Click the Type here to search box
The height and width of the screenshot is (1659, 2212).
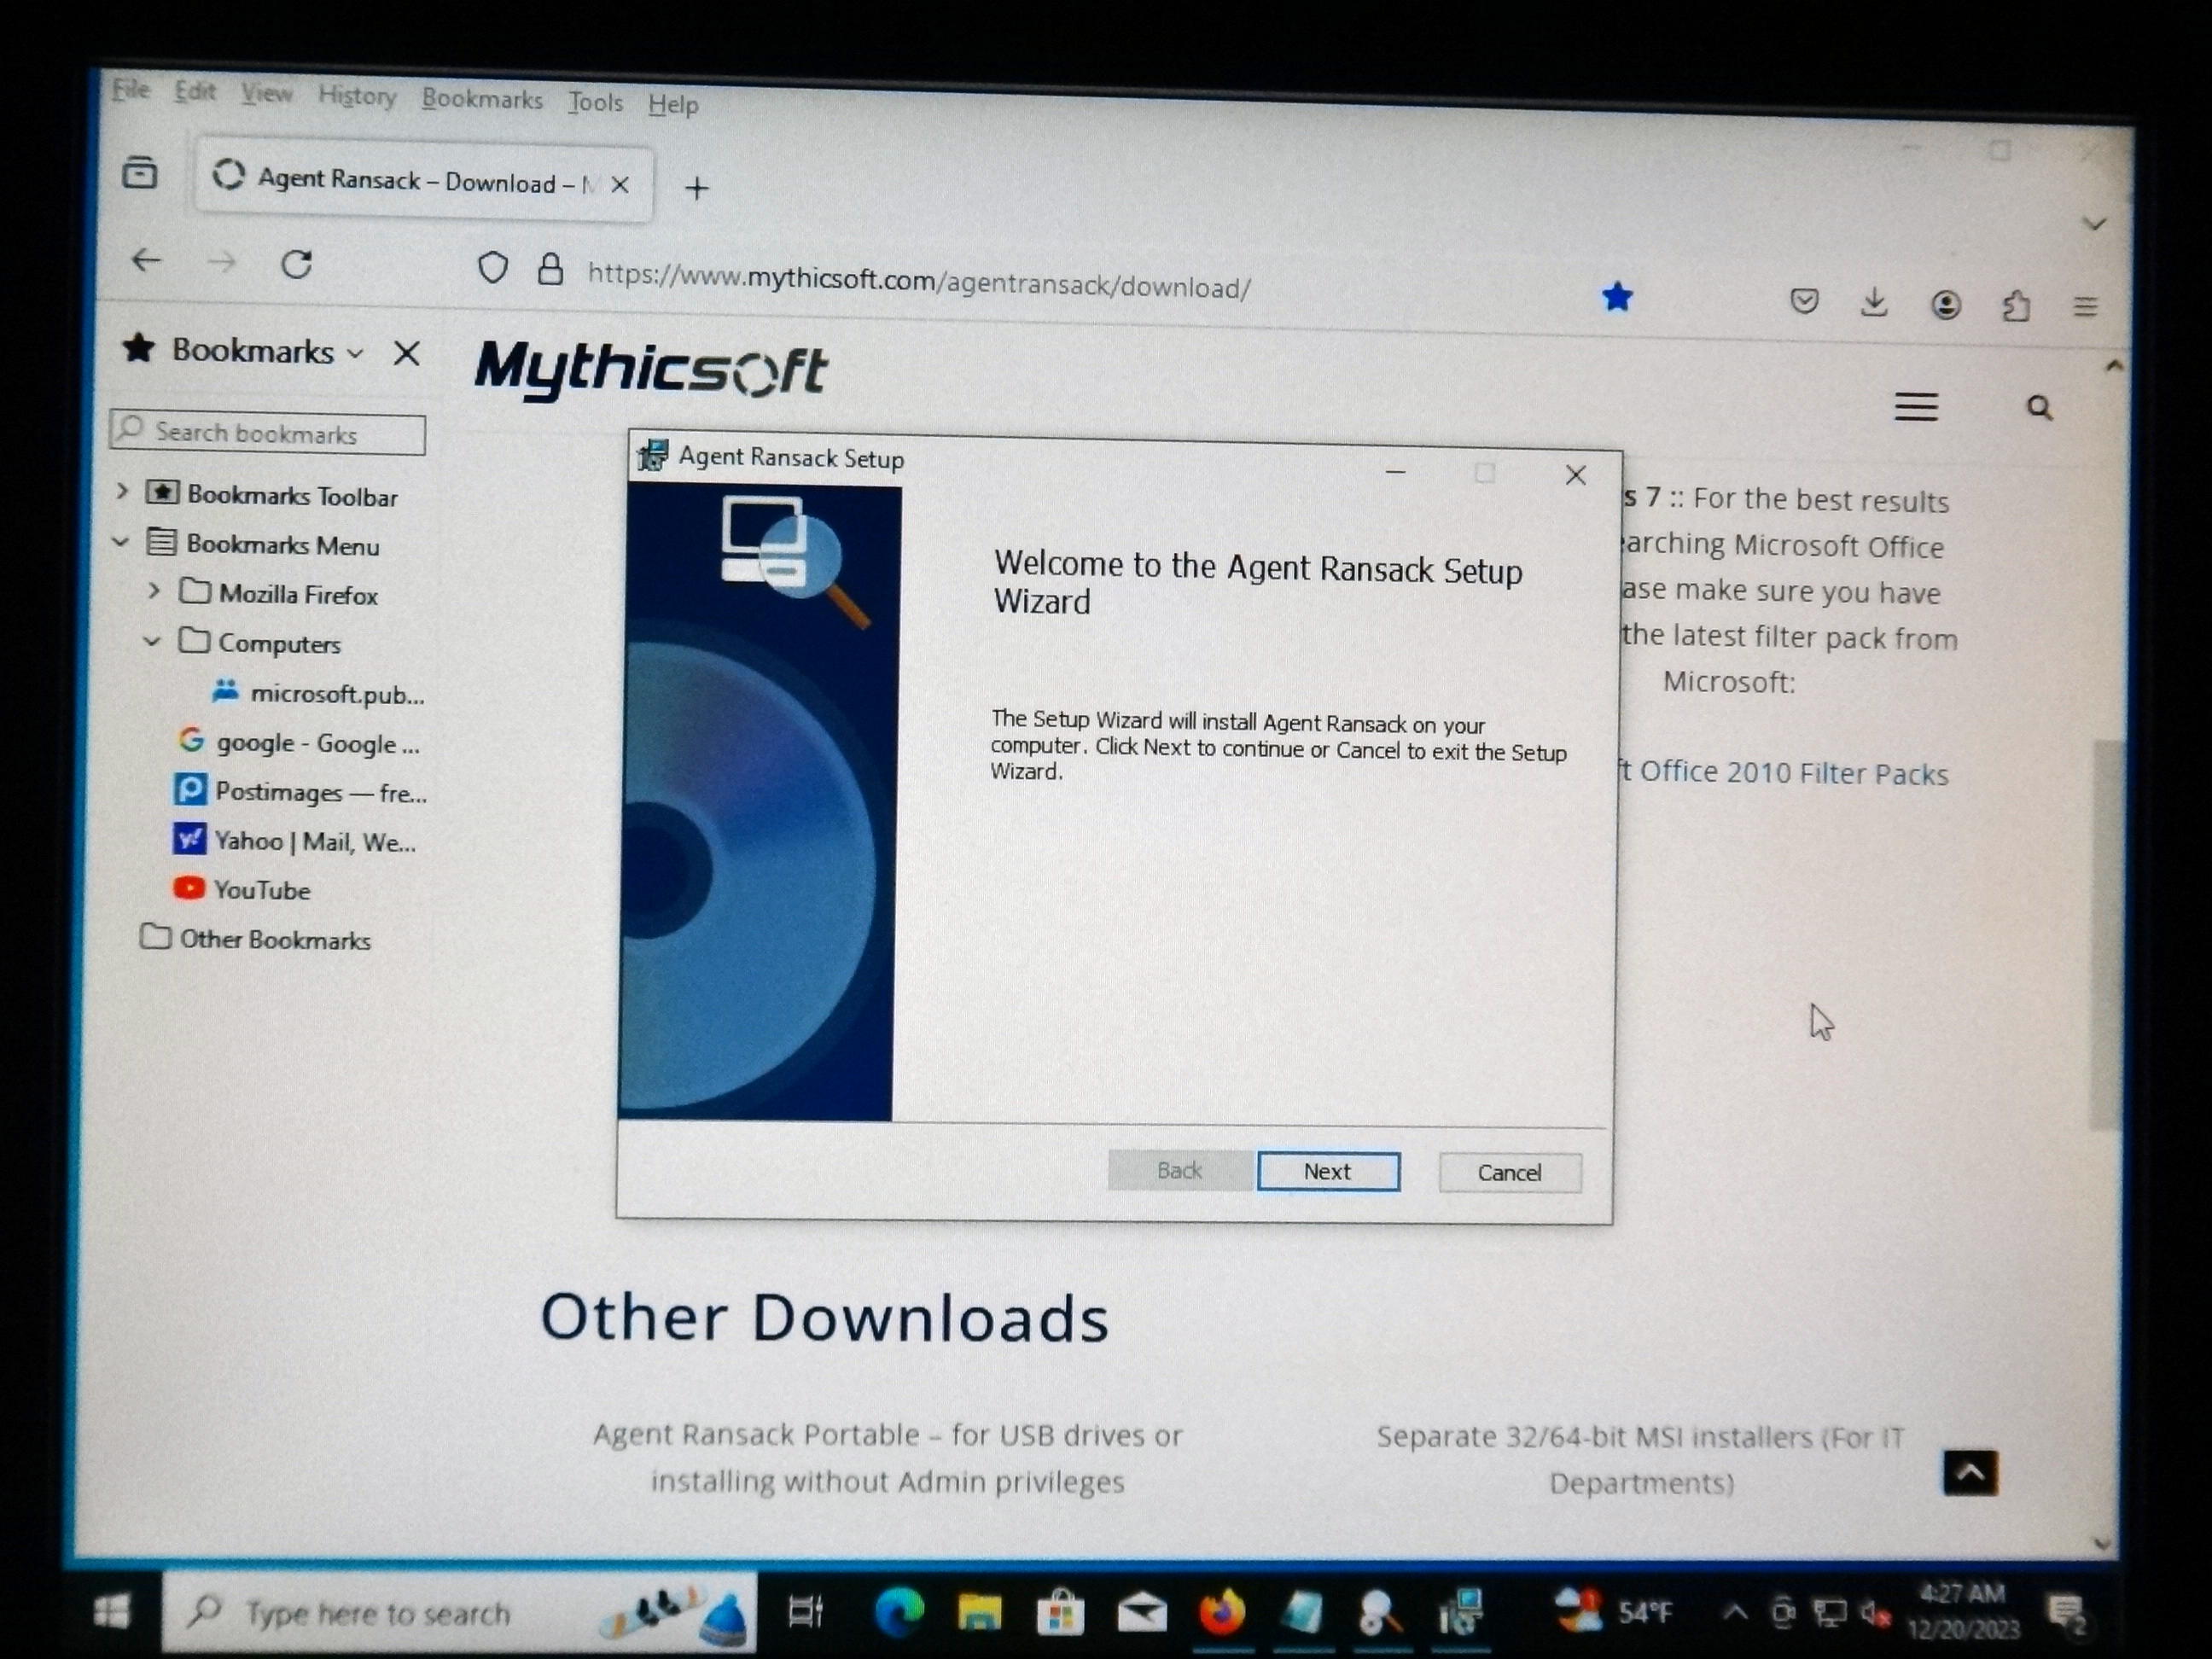[x=459, y=1612]
